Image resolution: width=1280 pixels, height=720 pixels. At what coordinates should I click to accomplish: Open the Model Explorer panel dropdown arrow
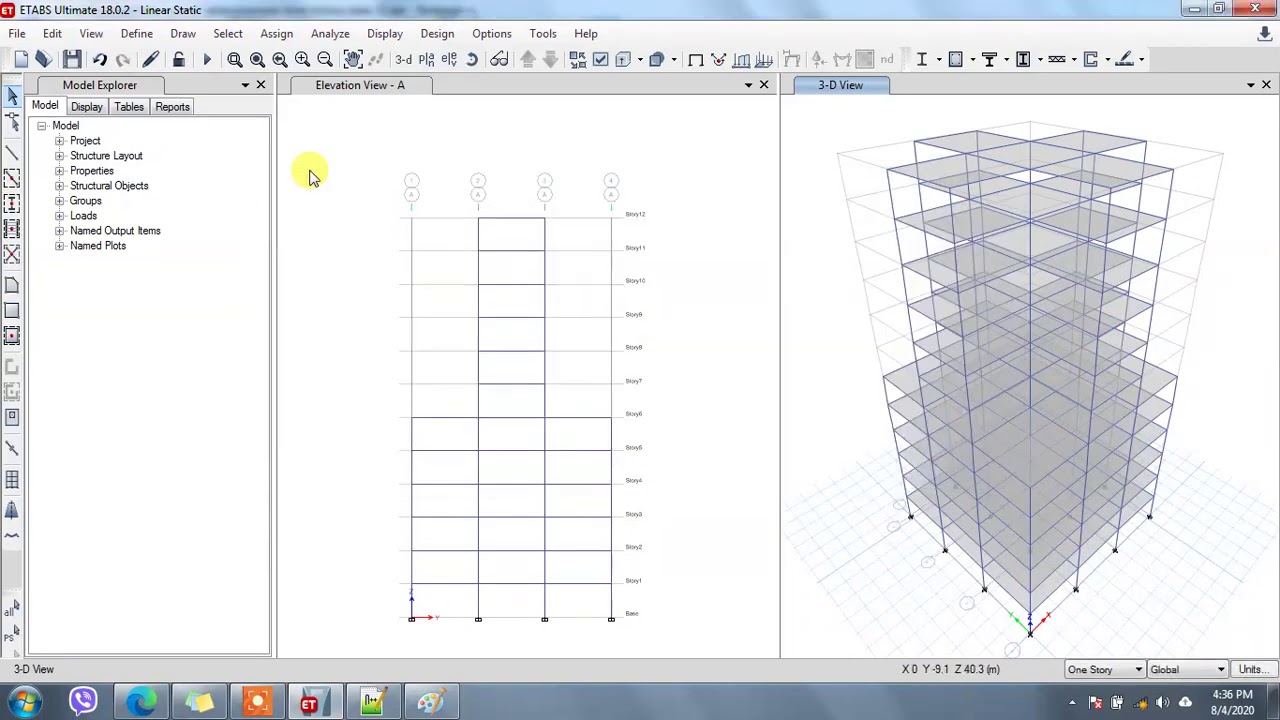pos(245,85)
